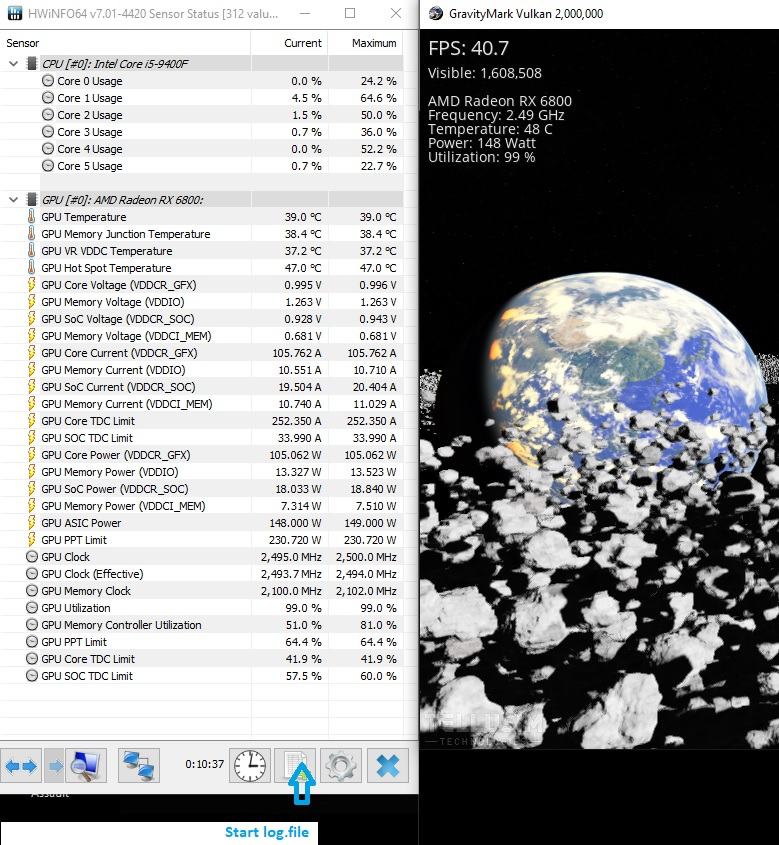Select GPU SoC Current (VDDCR_SOC) row

point(201,387)
